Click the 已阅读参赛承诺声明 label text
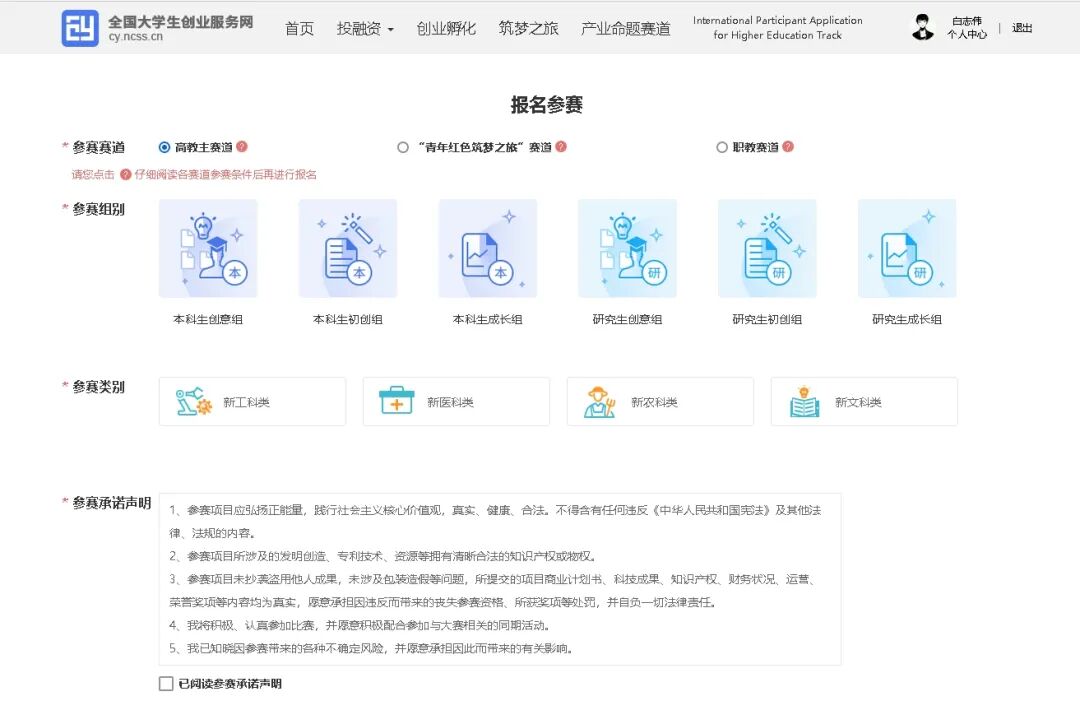 point(230,684)
